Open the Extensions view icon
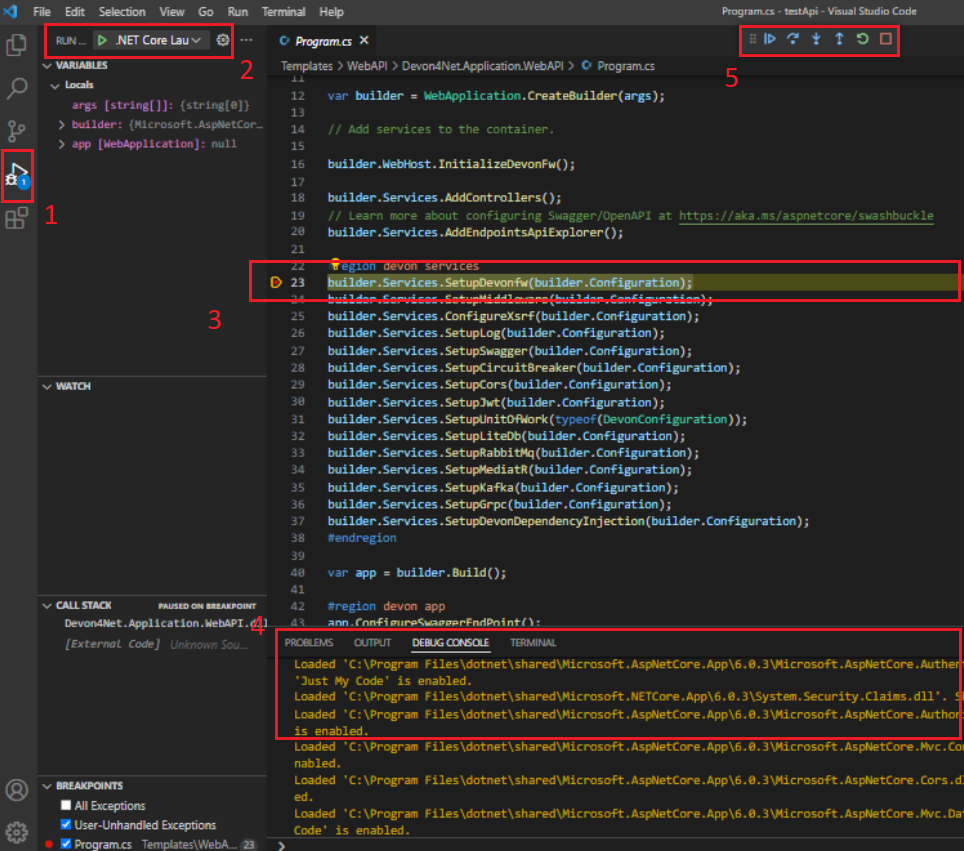Viewport: 964px width, 851px height. [x=17, y=219]
